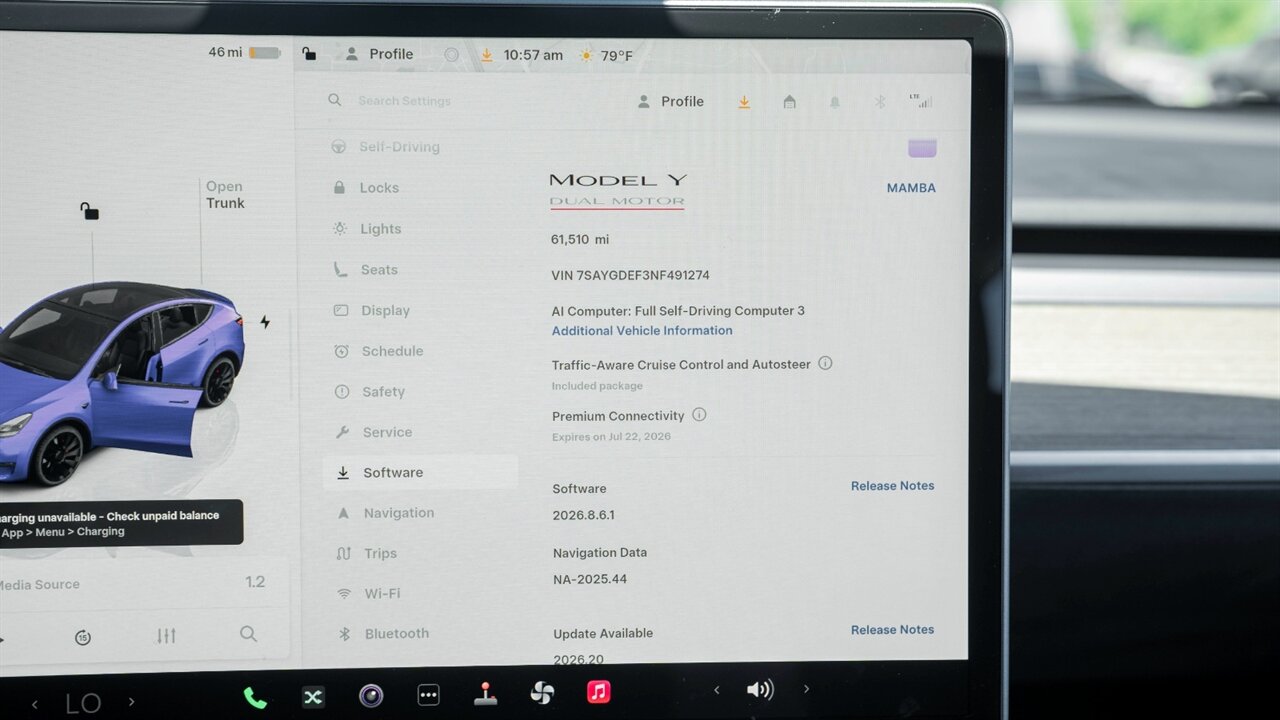1280x720 pixels.
Task: Tap the purple vehicle color swatch
Action: [922, 149]
